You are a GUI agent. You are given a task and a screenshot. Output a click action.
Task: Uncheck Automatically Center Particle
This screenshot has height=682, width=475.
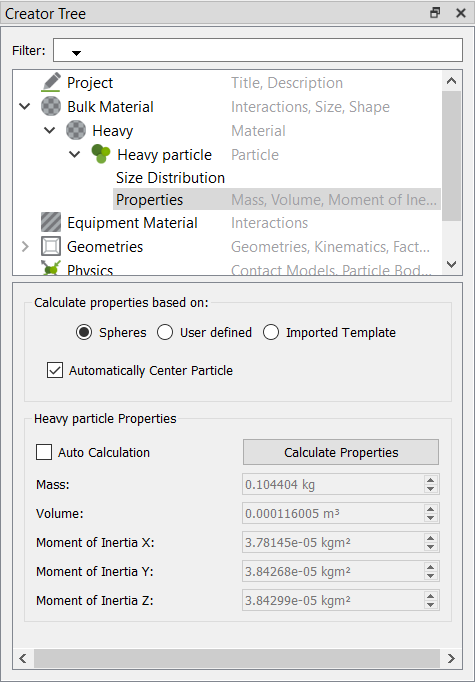[x=55, y=371]
